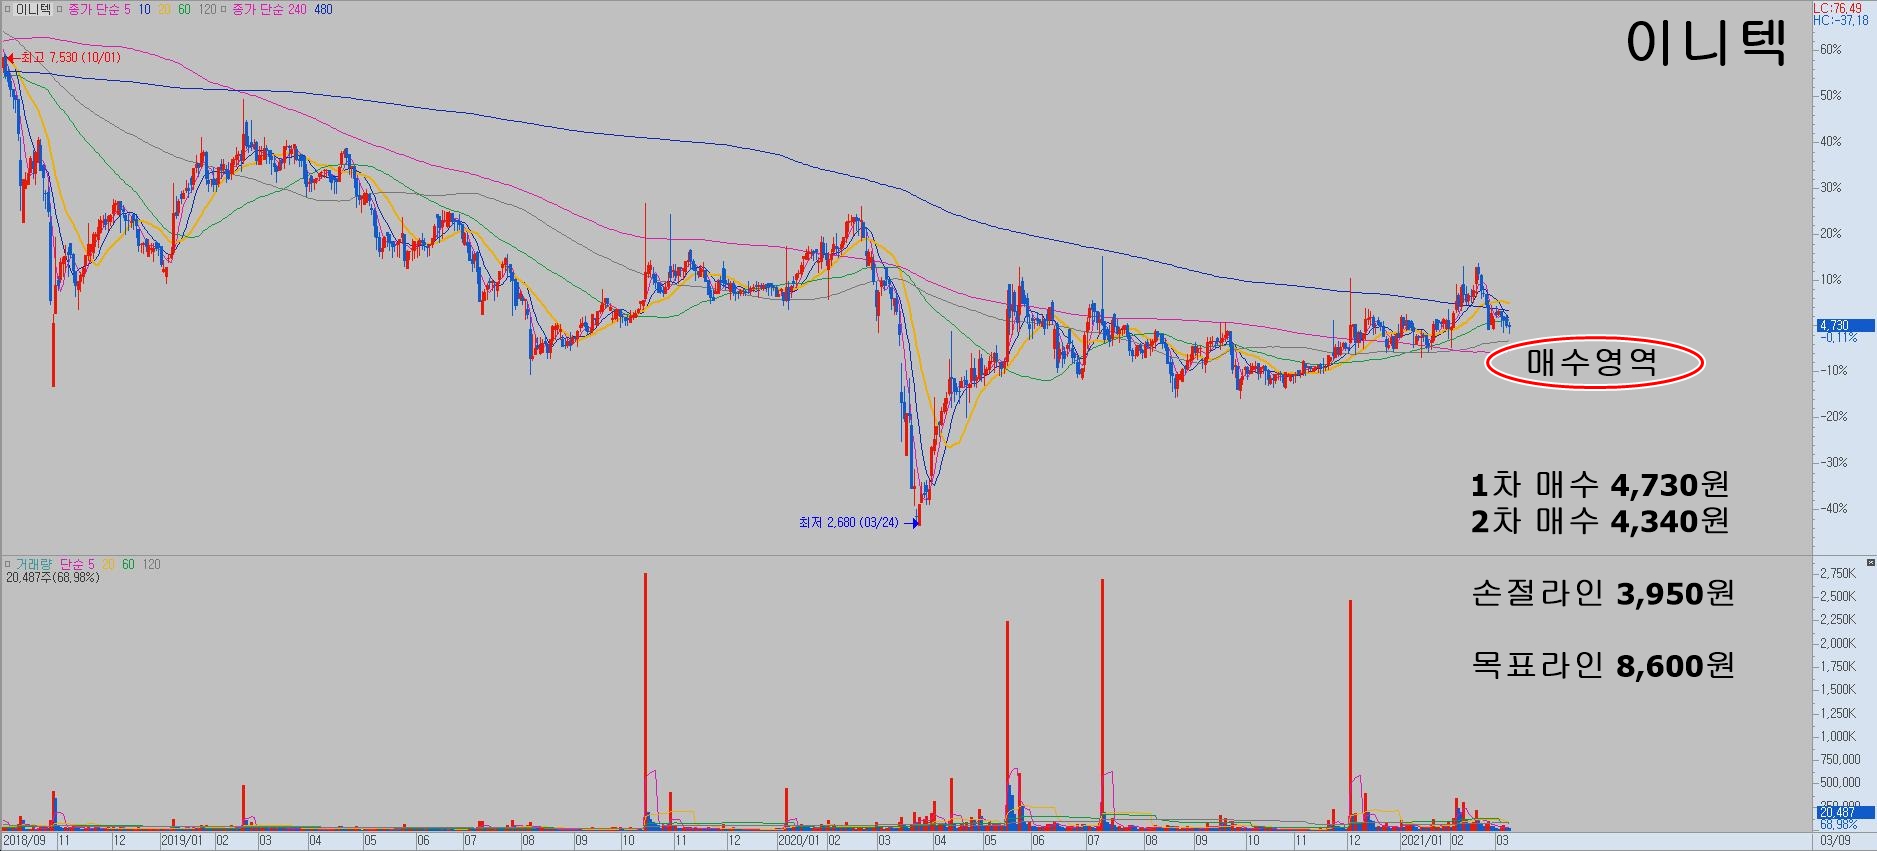Screen dimensions: 1877x851
Task: Select the yellow 20 value in the volume legend
Action: tap(108, 564)
